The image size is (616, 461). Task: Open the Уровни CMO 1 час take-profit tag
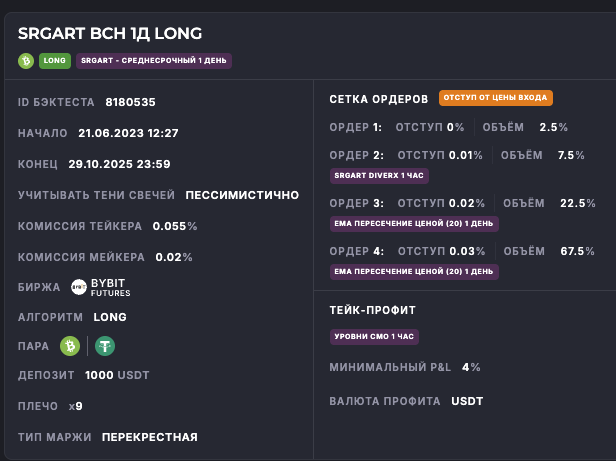tap(376, 337)
